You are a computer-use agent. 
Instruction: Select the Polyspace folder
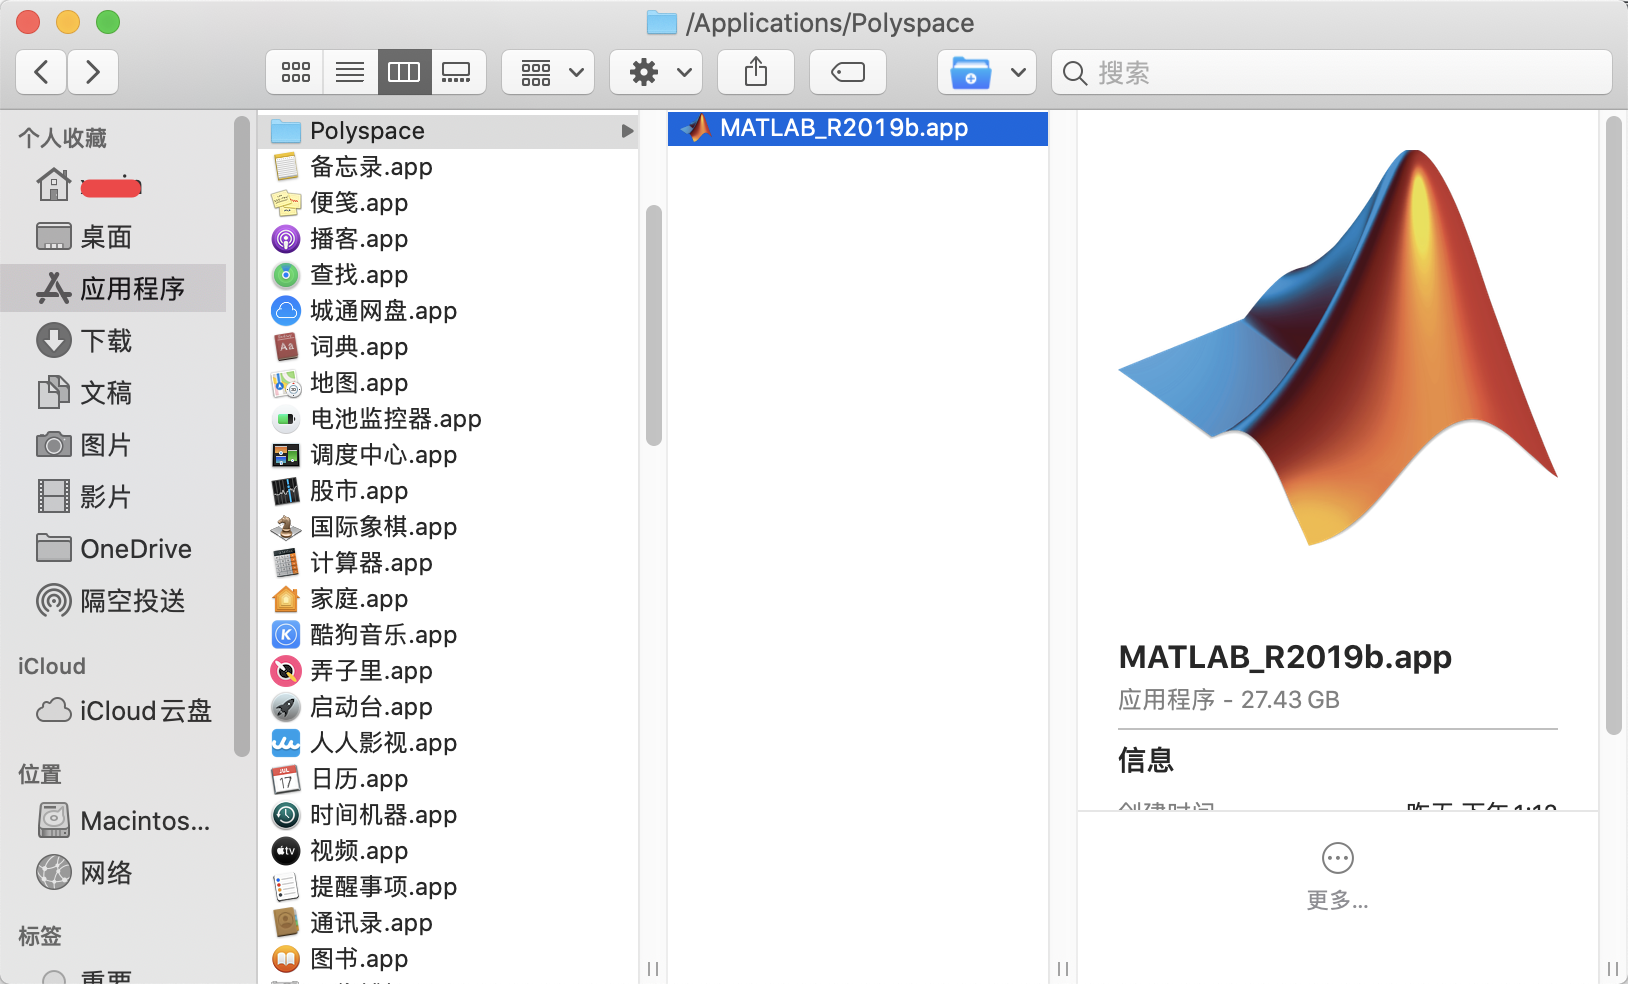tap(448, 131)
